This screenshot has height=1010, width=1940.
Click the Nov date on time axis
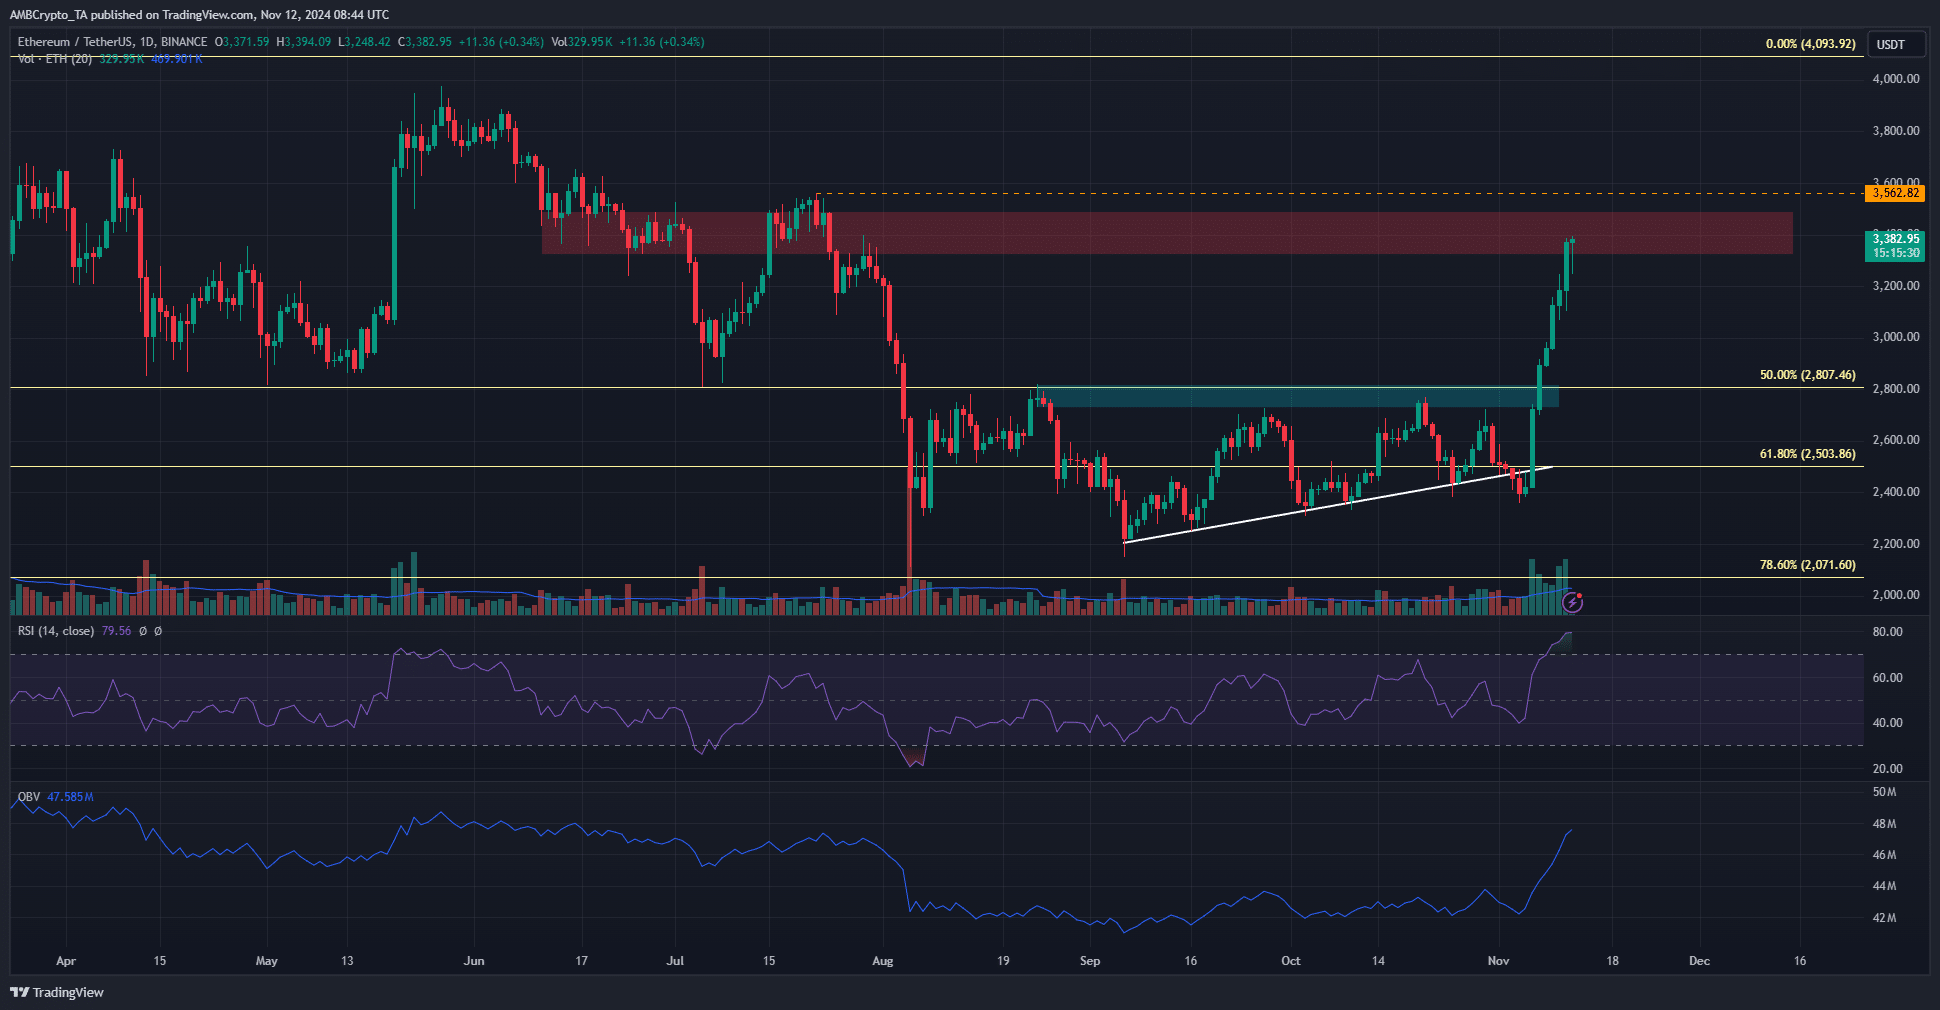1498,961
